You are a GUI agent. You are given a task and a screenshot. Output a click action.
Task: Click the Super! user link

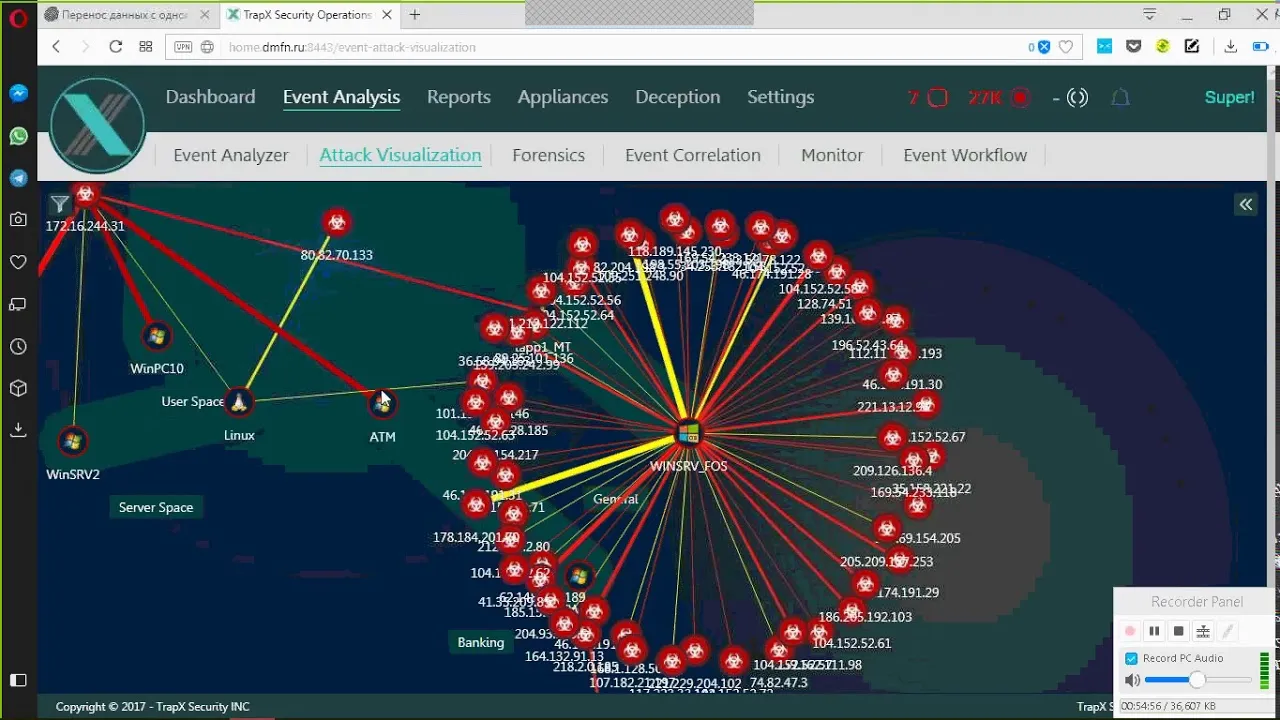[x=1229, y=97]
